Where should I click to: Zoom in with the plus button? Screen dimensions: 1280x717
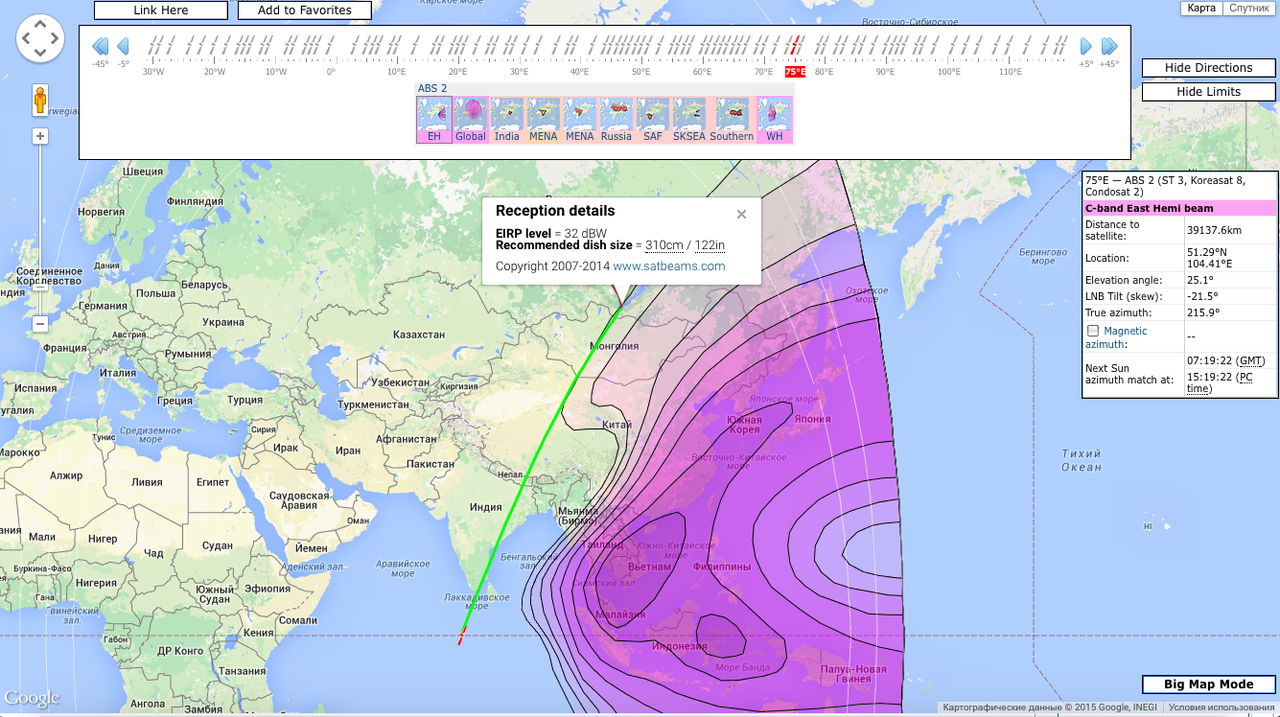pyautogui.click(x=40, y=136)
